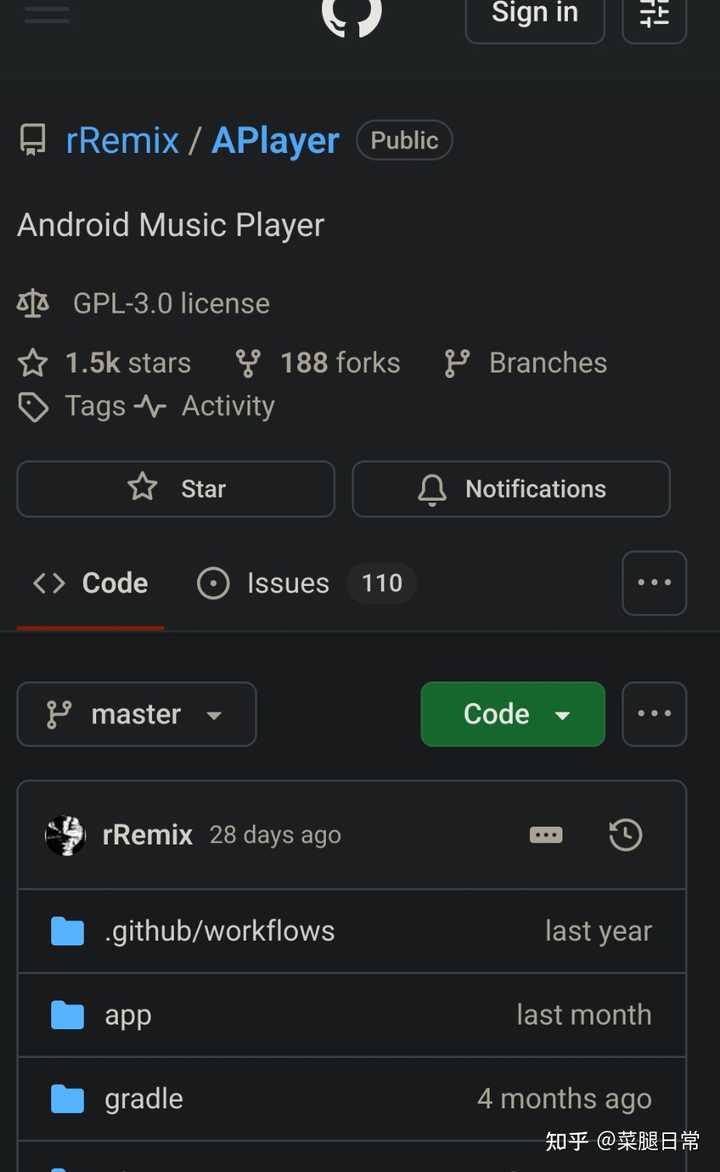Open the hamburger navigation menu

[x=46, y=13]
